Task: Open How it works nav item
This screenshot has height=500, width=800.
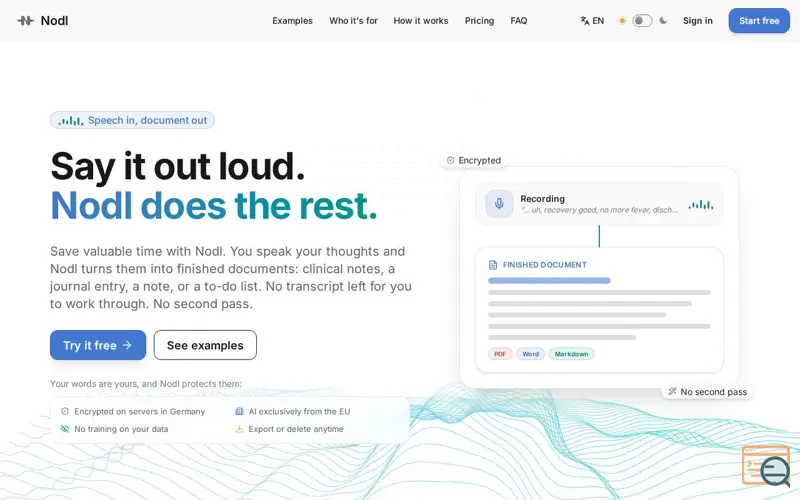Action: [x=420, y=21]
